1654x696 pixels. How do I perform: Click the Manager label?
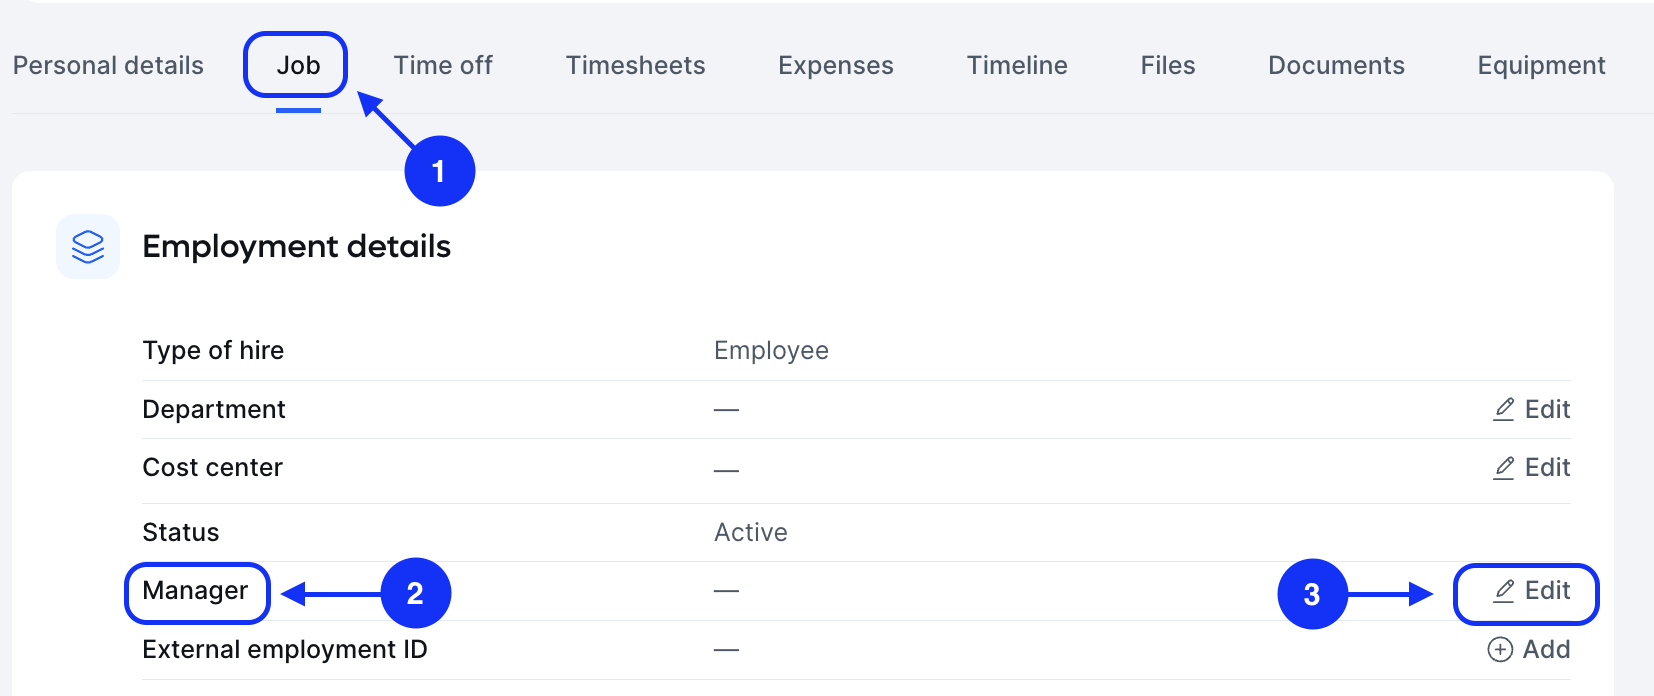(195, 591)
